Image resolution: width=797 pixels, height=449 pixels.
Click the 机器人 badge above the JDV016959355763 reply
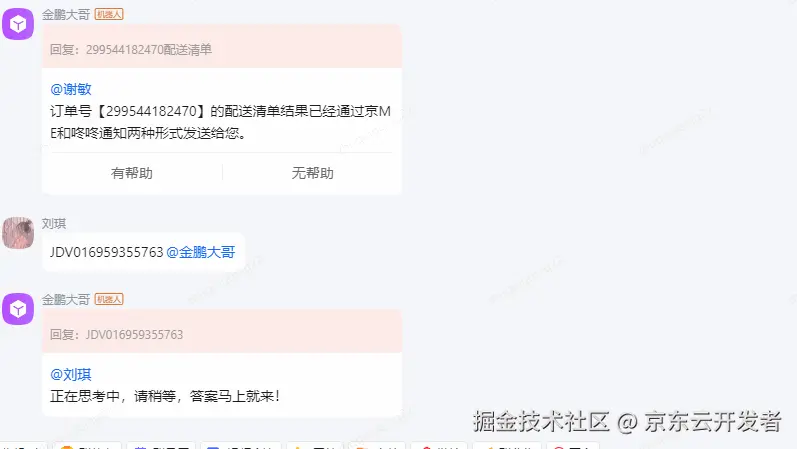coord(109,299)
